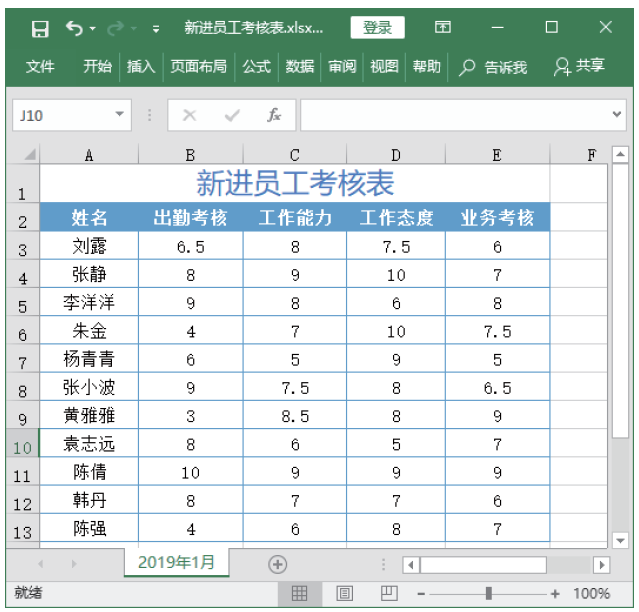Switch to the 视图 ribbon tab
The image size is (639, 612).
tap(384, 66)
